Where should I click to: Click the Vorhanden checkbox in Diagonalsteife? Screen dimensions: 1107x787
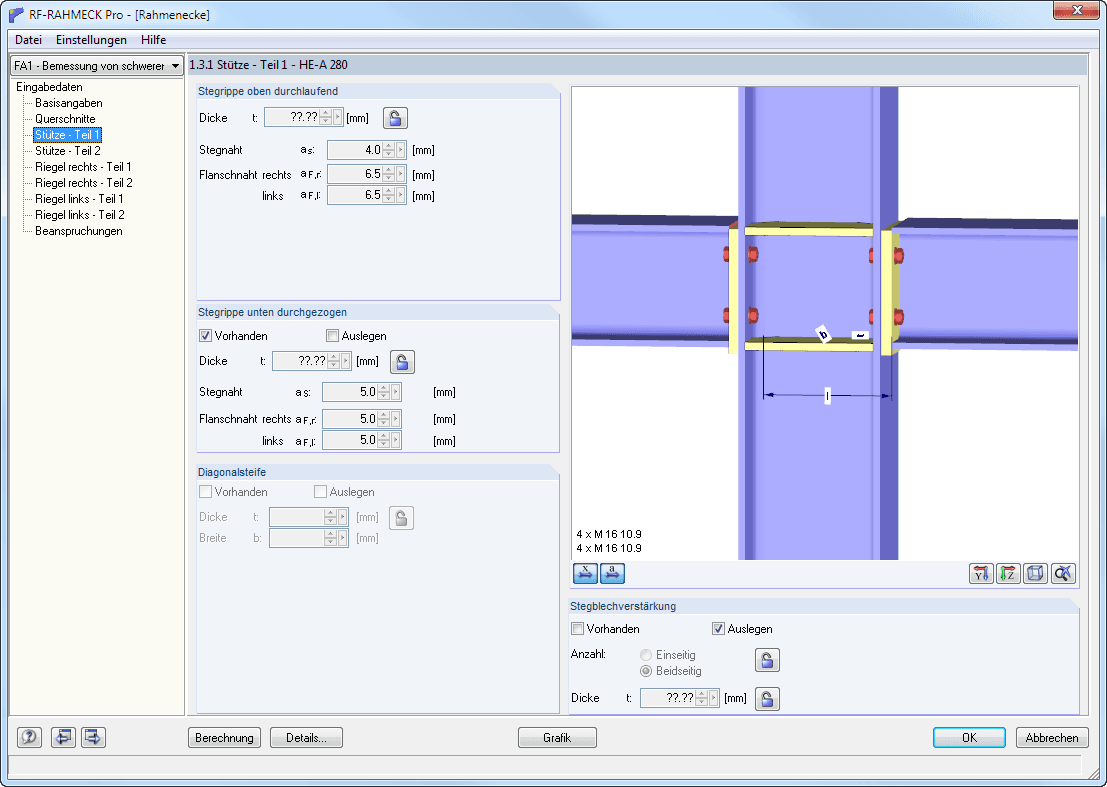pyautogui.click(x=205, y=492)
